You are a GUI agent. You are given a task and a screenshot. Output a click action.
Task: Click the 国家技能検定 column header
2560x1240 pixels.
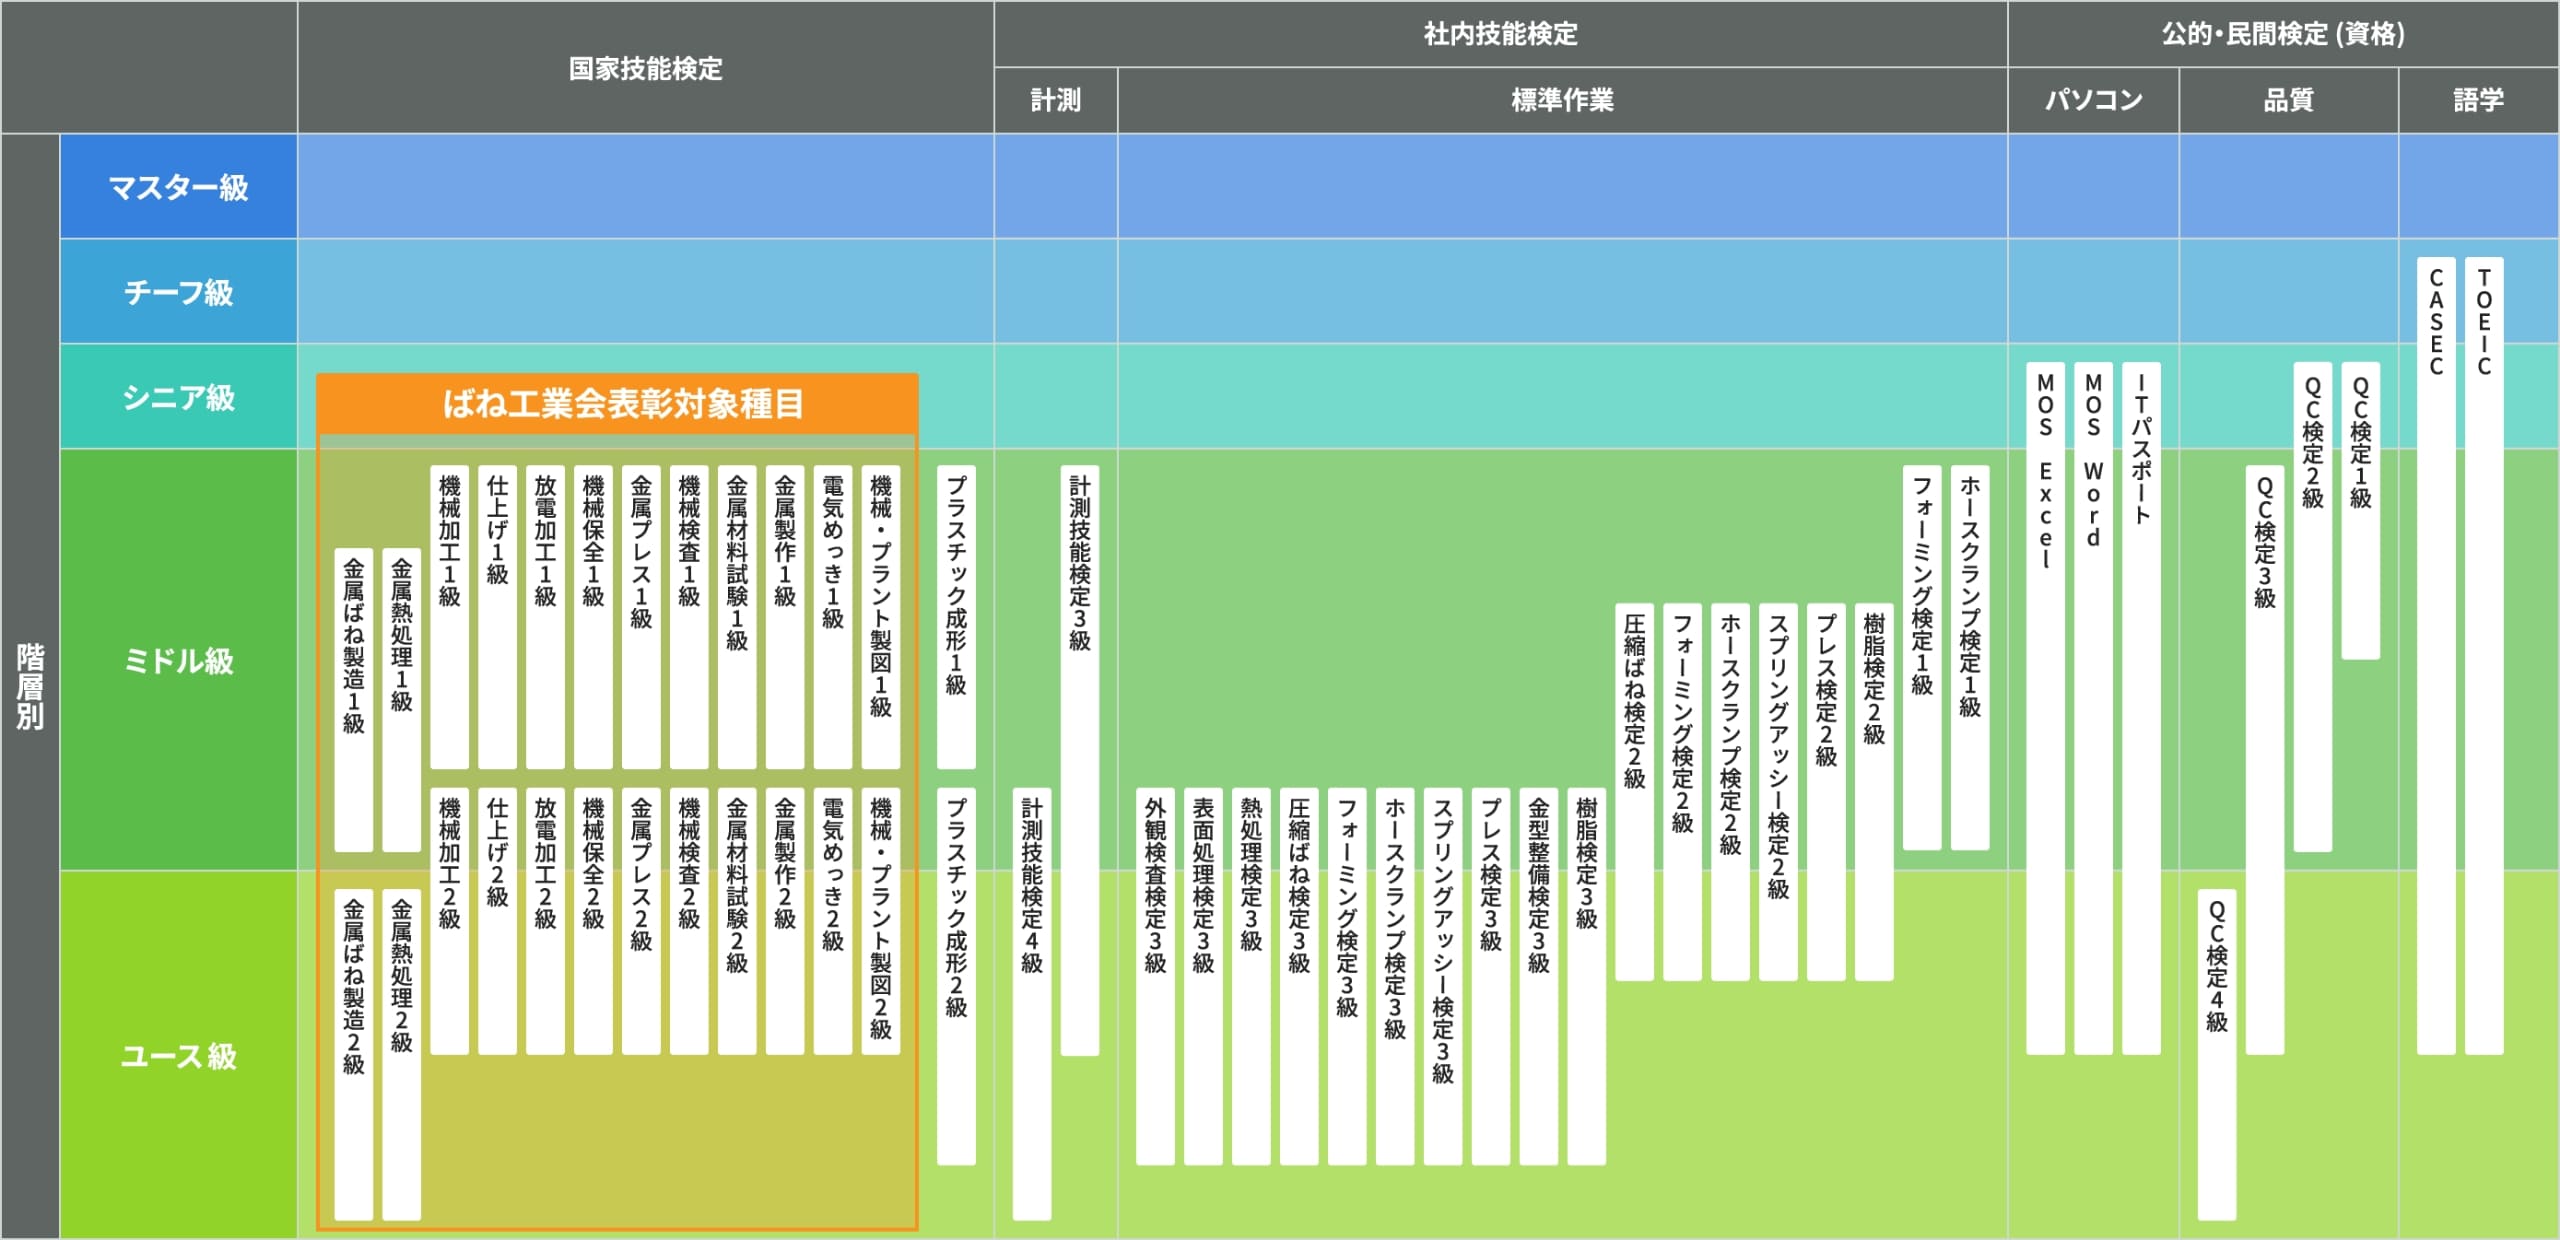[x=645, y=68]
